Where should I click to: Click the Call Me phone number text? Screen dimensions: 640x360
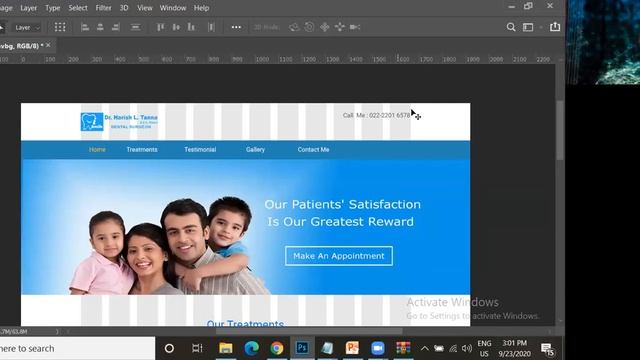tap(376, 116)
